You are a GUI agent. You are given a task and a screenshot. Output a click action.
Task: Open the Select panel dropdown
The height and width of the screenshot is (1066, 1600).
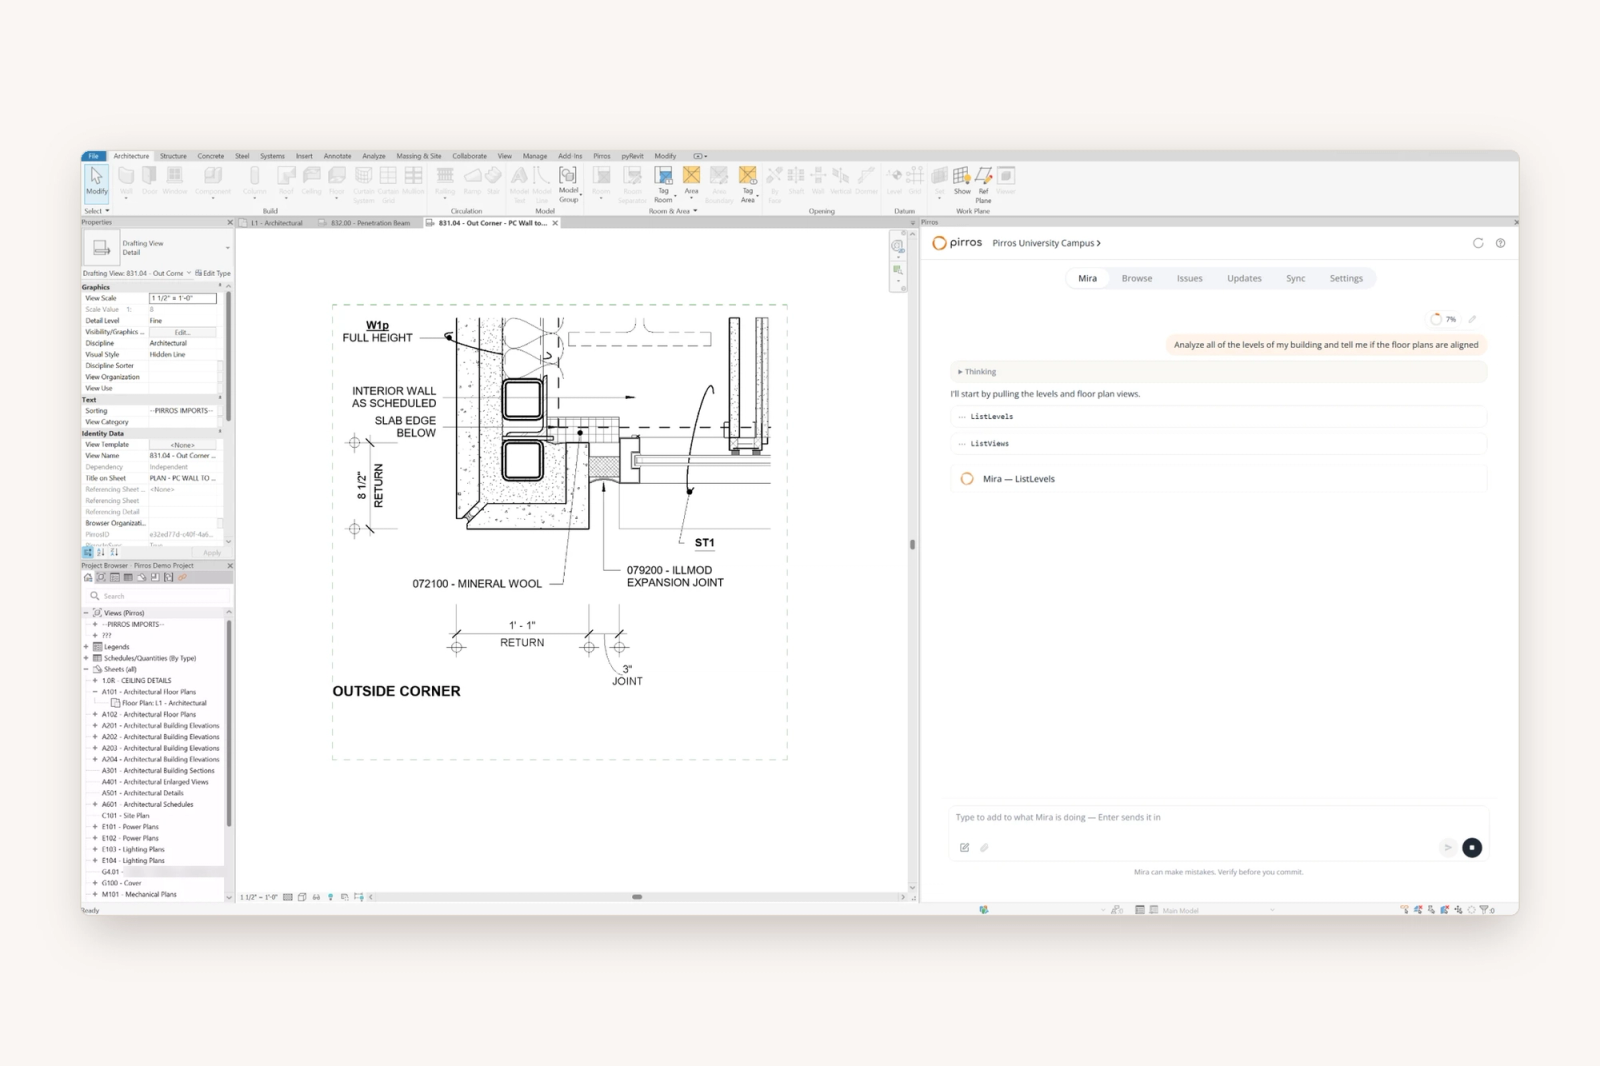click(97, 211)
